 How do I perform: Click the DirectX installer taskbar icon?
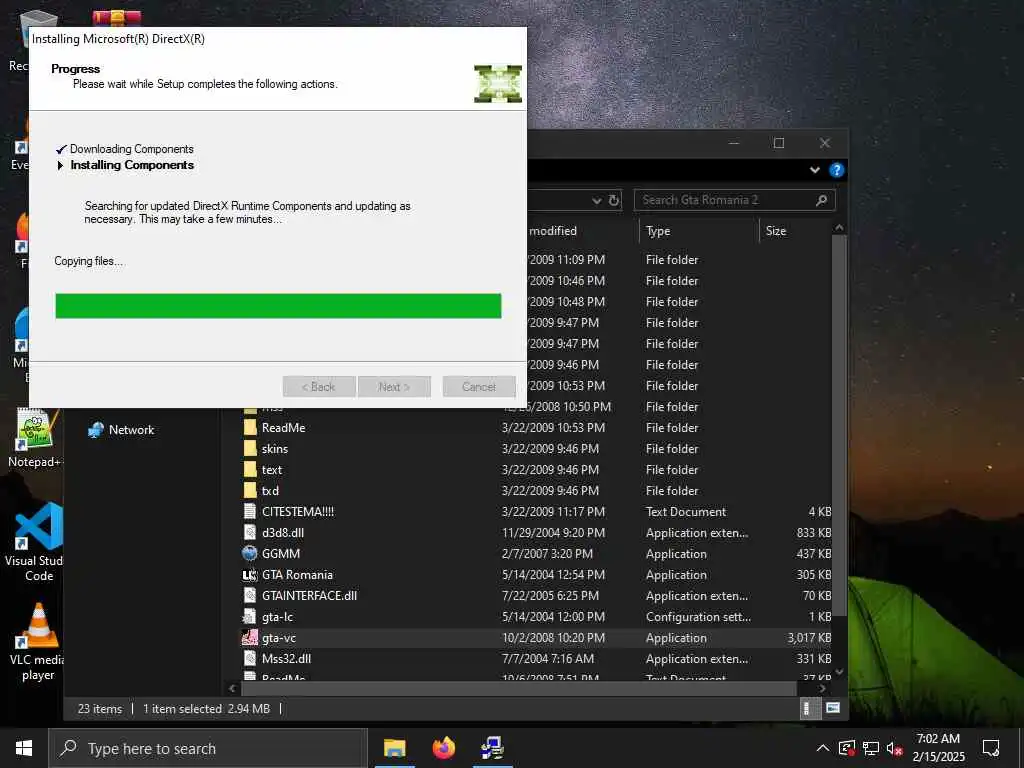(492, 748)
